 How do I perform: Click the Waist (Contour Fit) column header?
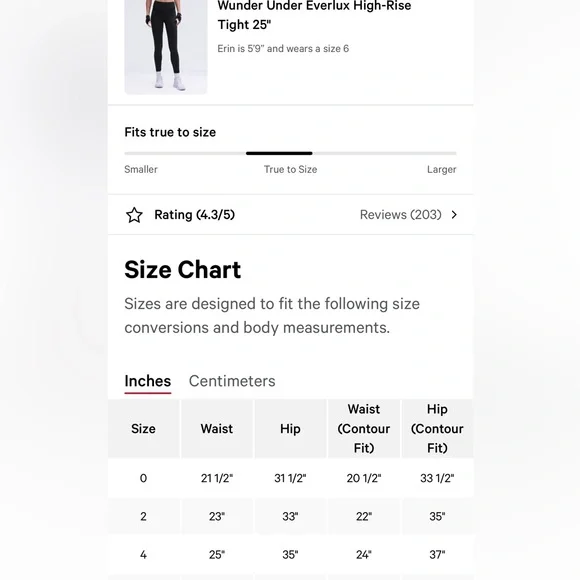(364, 429)
